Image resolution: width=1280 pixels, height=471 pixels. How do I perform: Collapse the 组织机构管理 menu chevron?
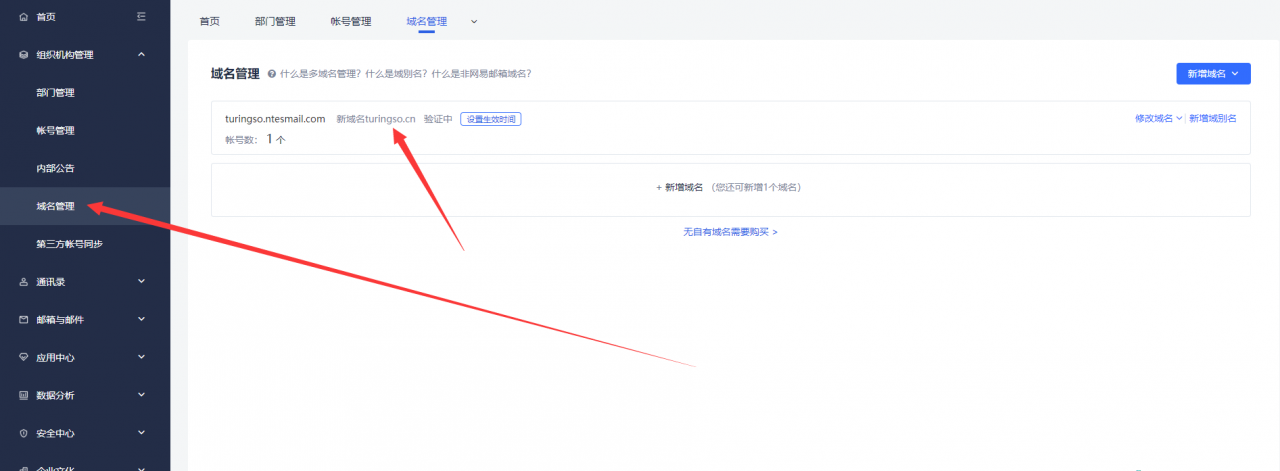141,55
